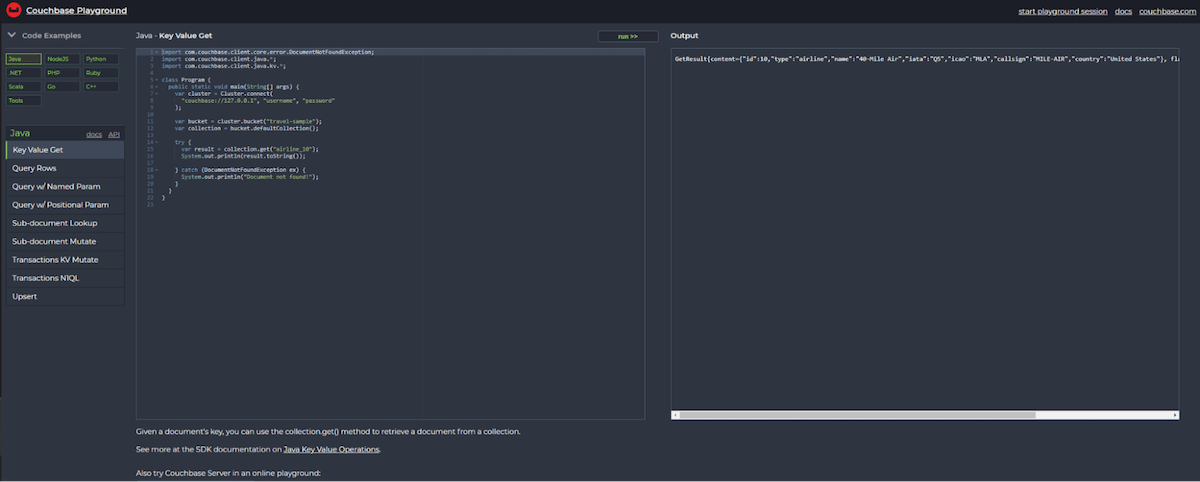Collapse the Code Examples panel chevron
Image resolution: width=1200 pixels, height=482 pixels.
(x=11, y=35)
